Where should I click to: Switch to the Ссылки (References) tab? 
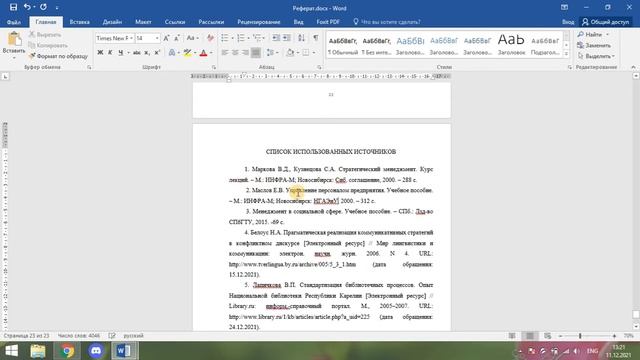pyautogui.click(x=175, y=22)
